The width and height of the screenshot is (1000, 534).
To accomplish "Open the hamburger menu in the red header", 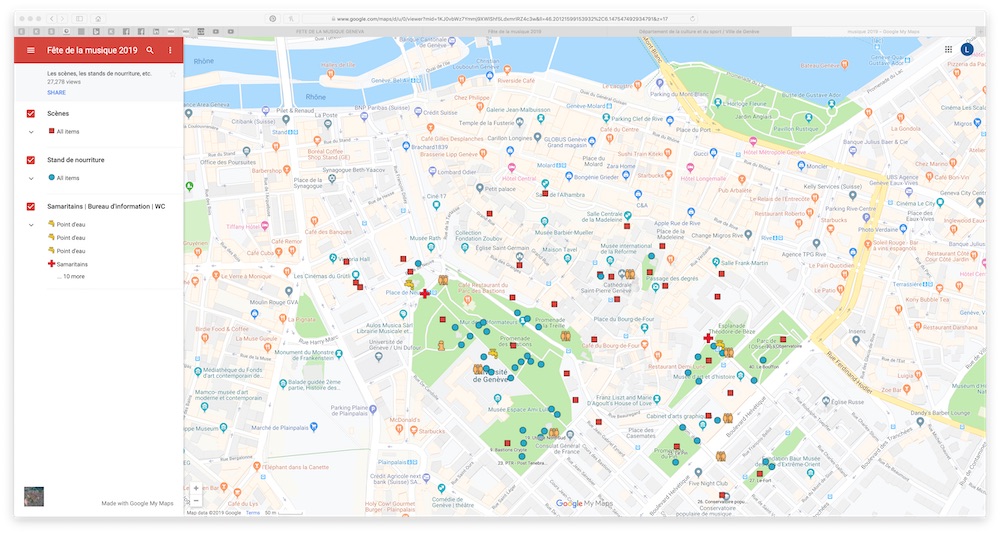I will [30, 50].
